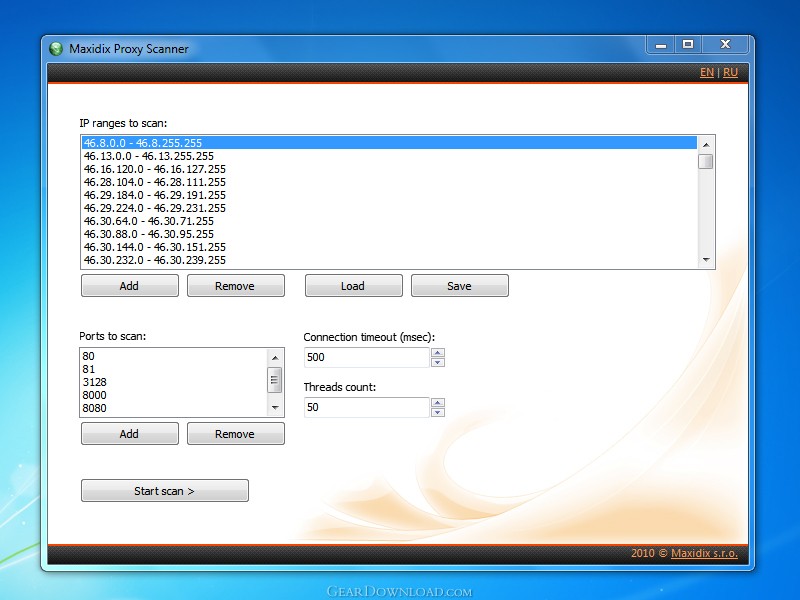Select IP range 46.29.184.0 - 46.29.191.255
This screenshot has height=600, width=800.
click(389, 195)
